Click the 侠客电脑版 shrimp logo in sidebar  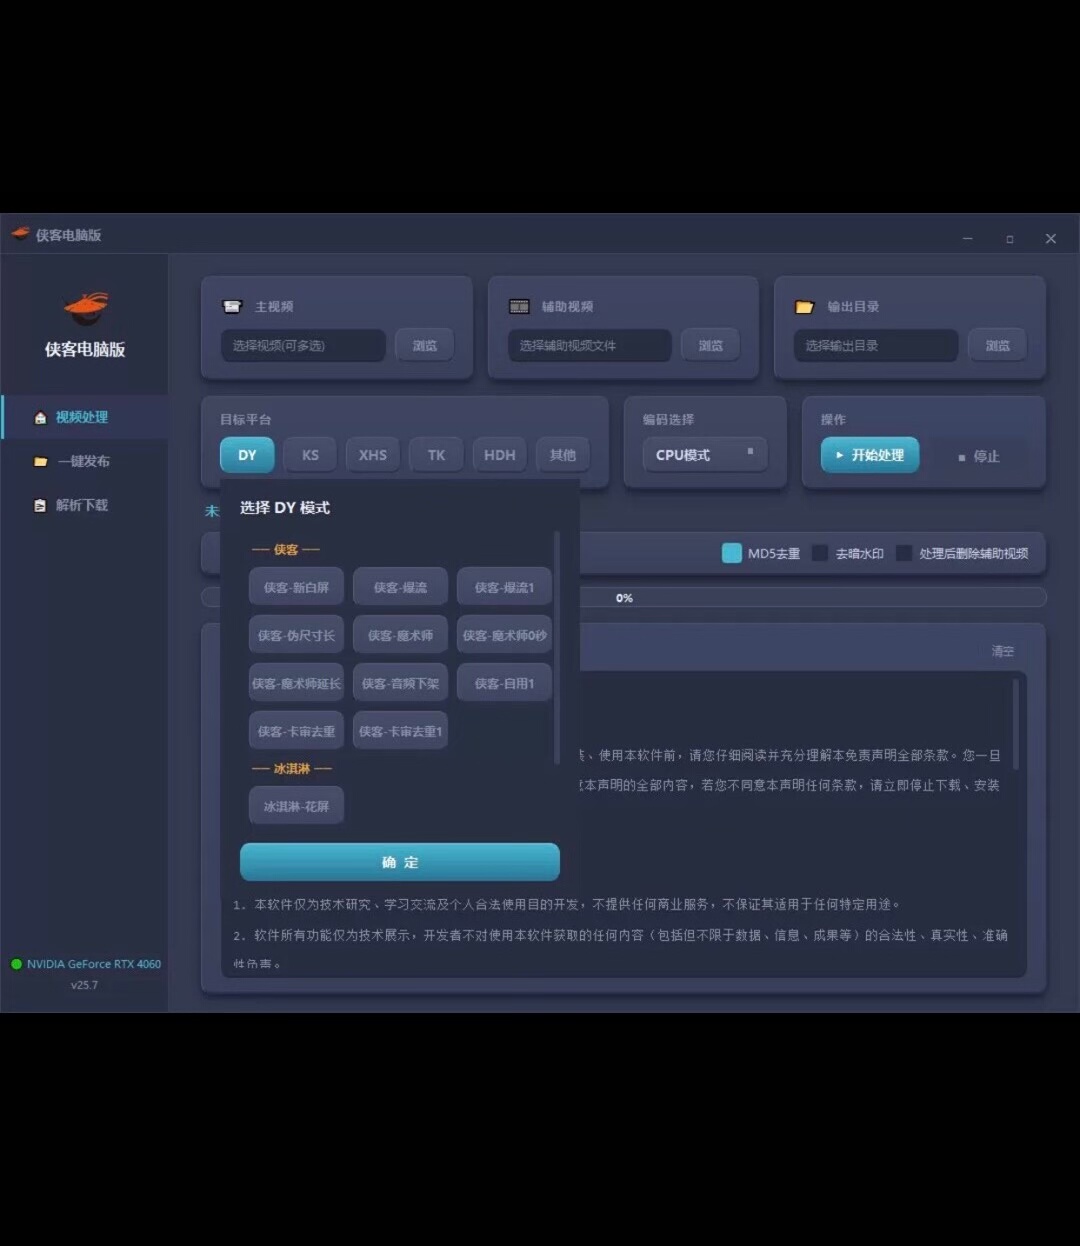coord(85,308)
